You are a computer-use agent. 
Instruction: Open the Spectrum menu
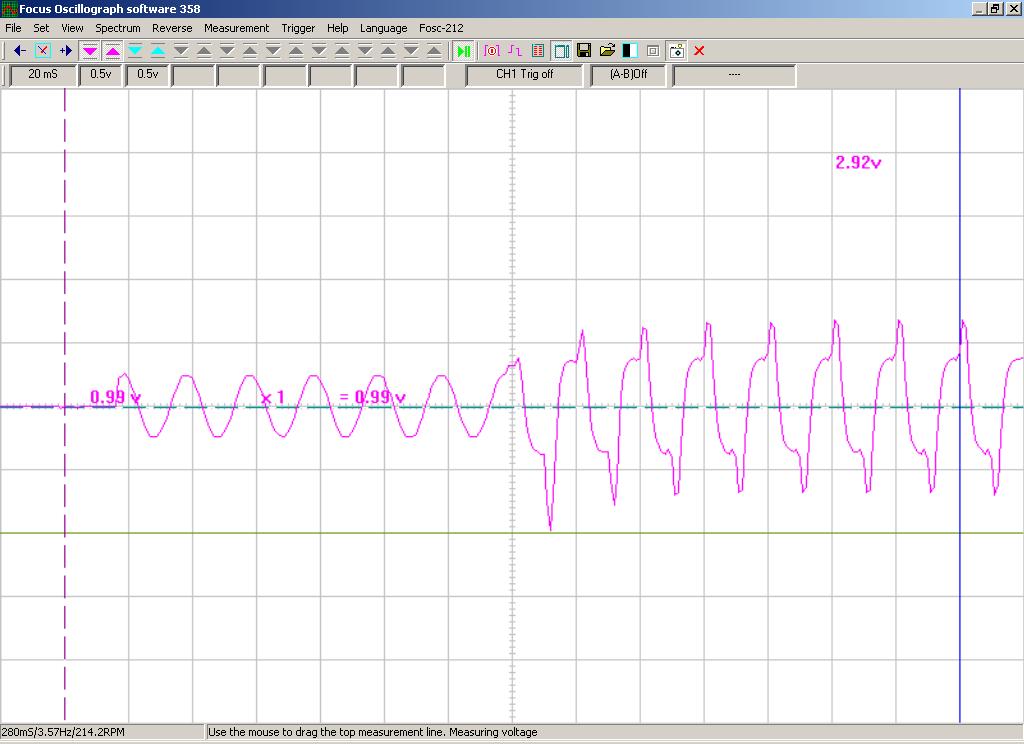pyautogui.click(x=118, y=28)
